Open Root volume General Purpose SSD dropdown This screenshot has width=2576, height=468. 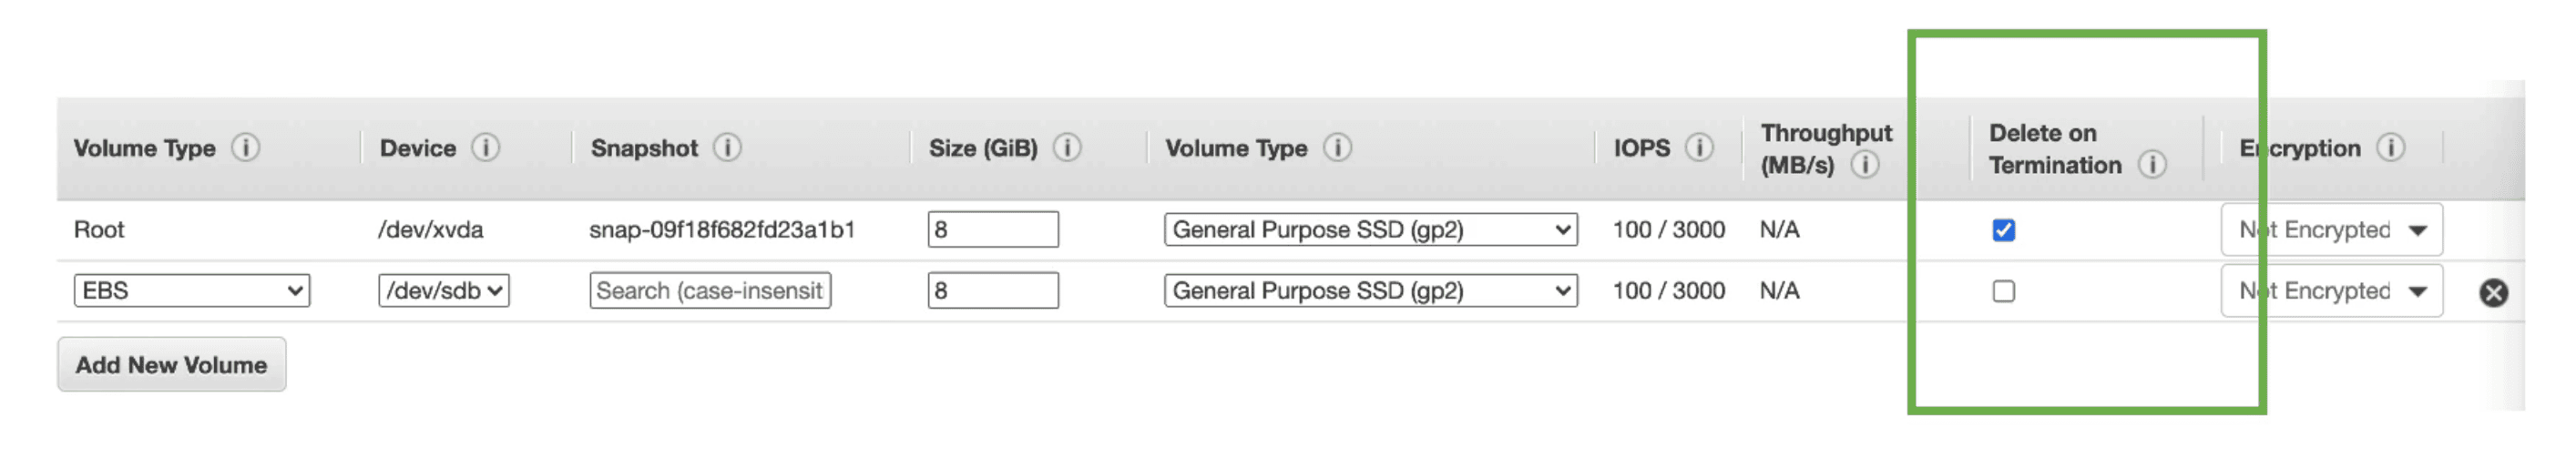[x=1370, y=230]
